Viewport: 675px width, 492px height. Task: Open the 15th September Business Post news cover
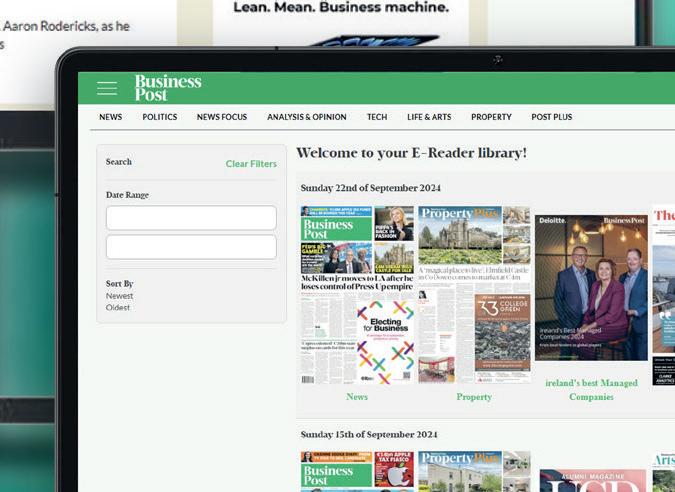357,471
